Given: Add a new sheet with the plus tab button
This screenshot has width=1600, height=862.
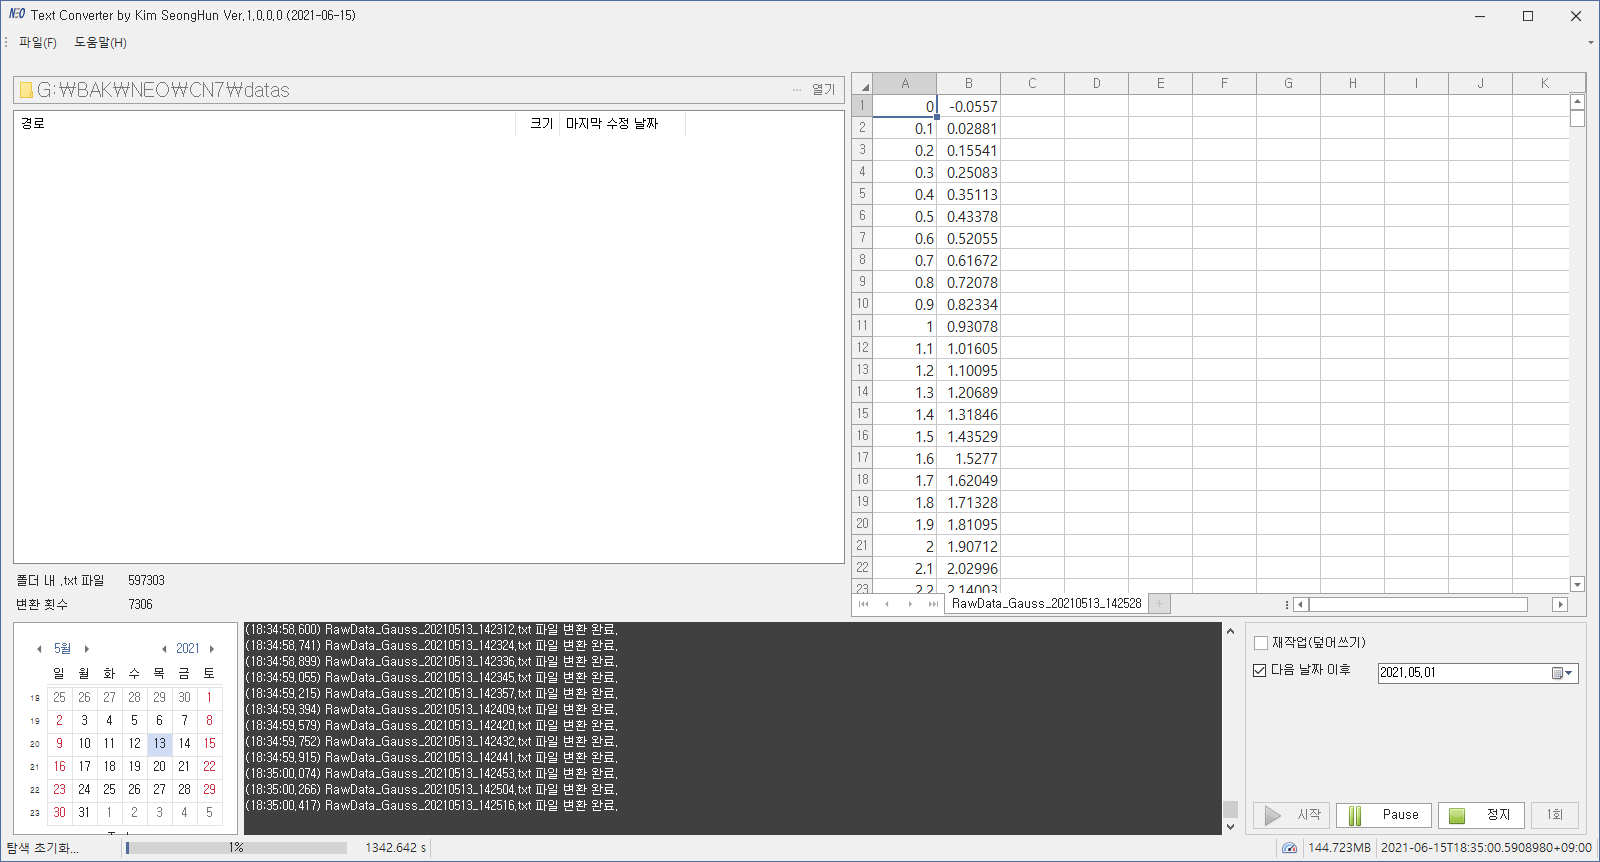Looking at the screenshot, I should [1159, 604].
